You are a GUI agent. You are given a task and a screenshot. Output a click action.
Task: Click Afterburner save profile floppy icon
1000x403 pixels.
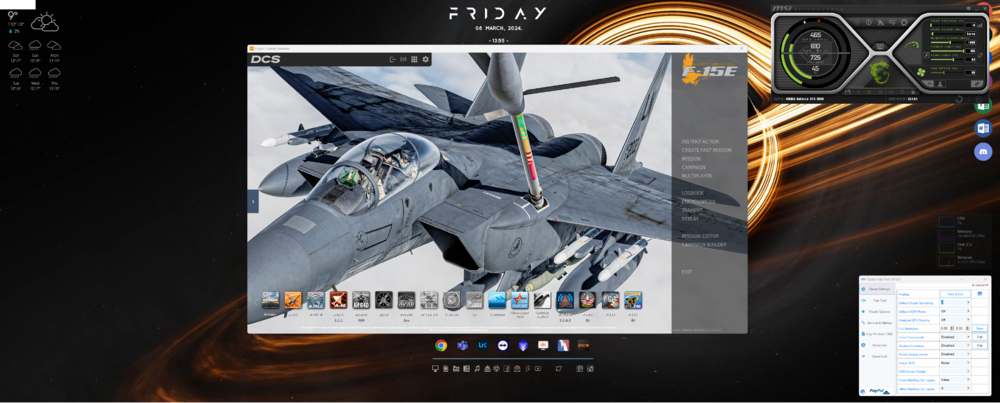848,92
